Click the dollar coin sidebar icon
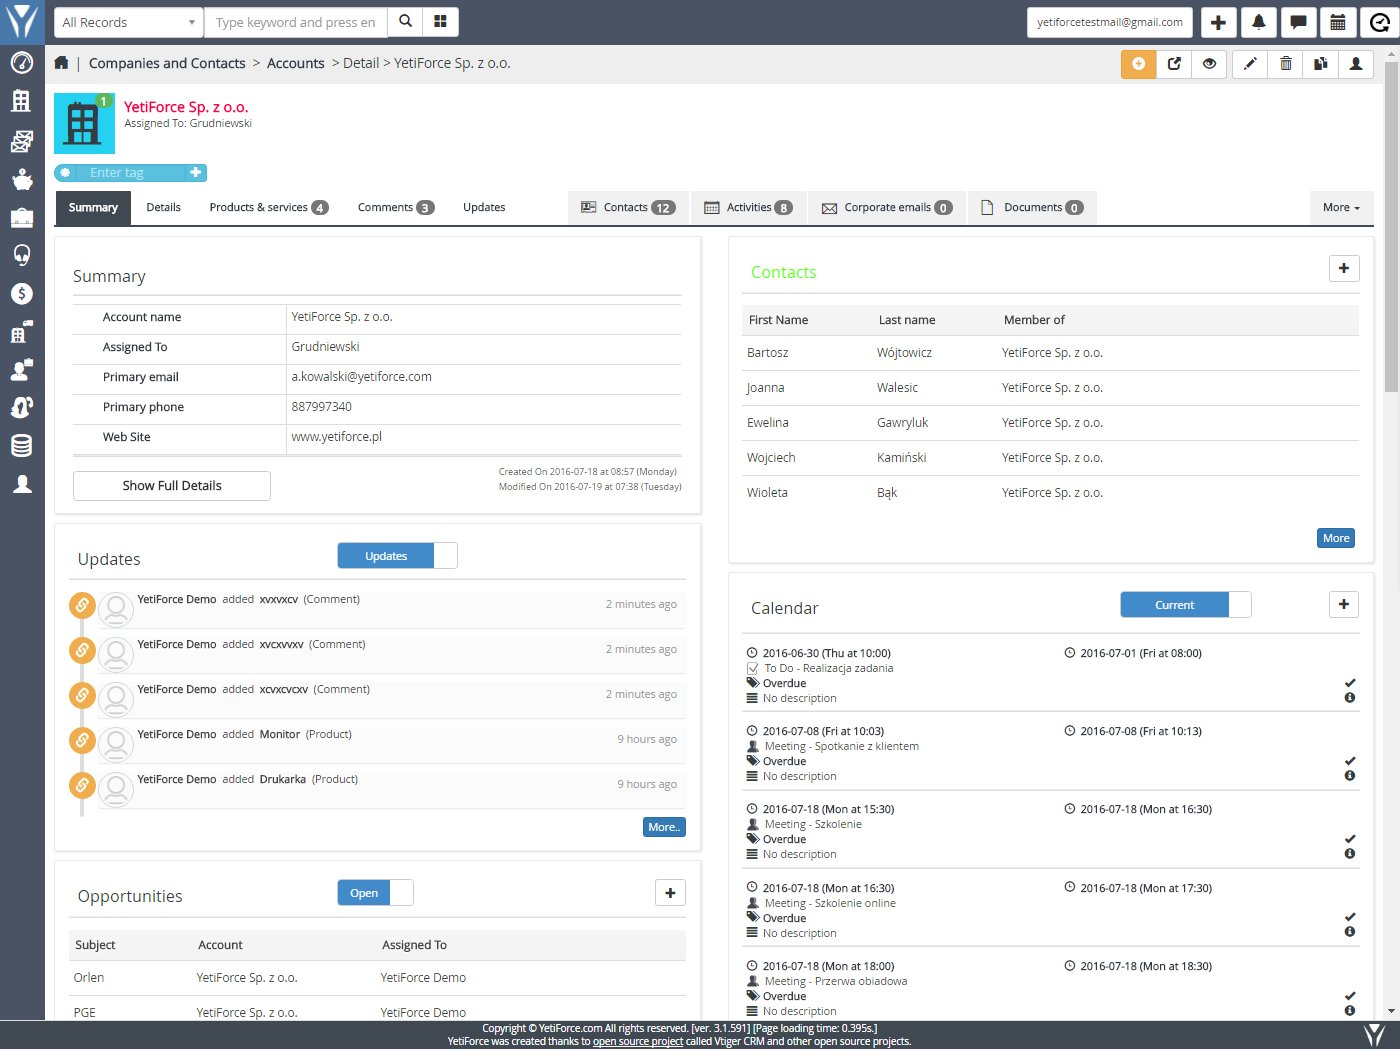1400x1050 pixels. (22, 293)
